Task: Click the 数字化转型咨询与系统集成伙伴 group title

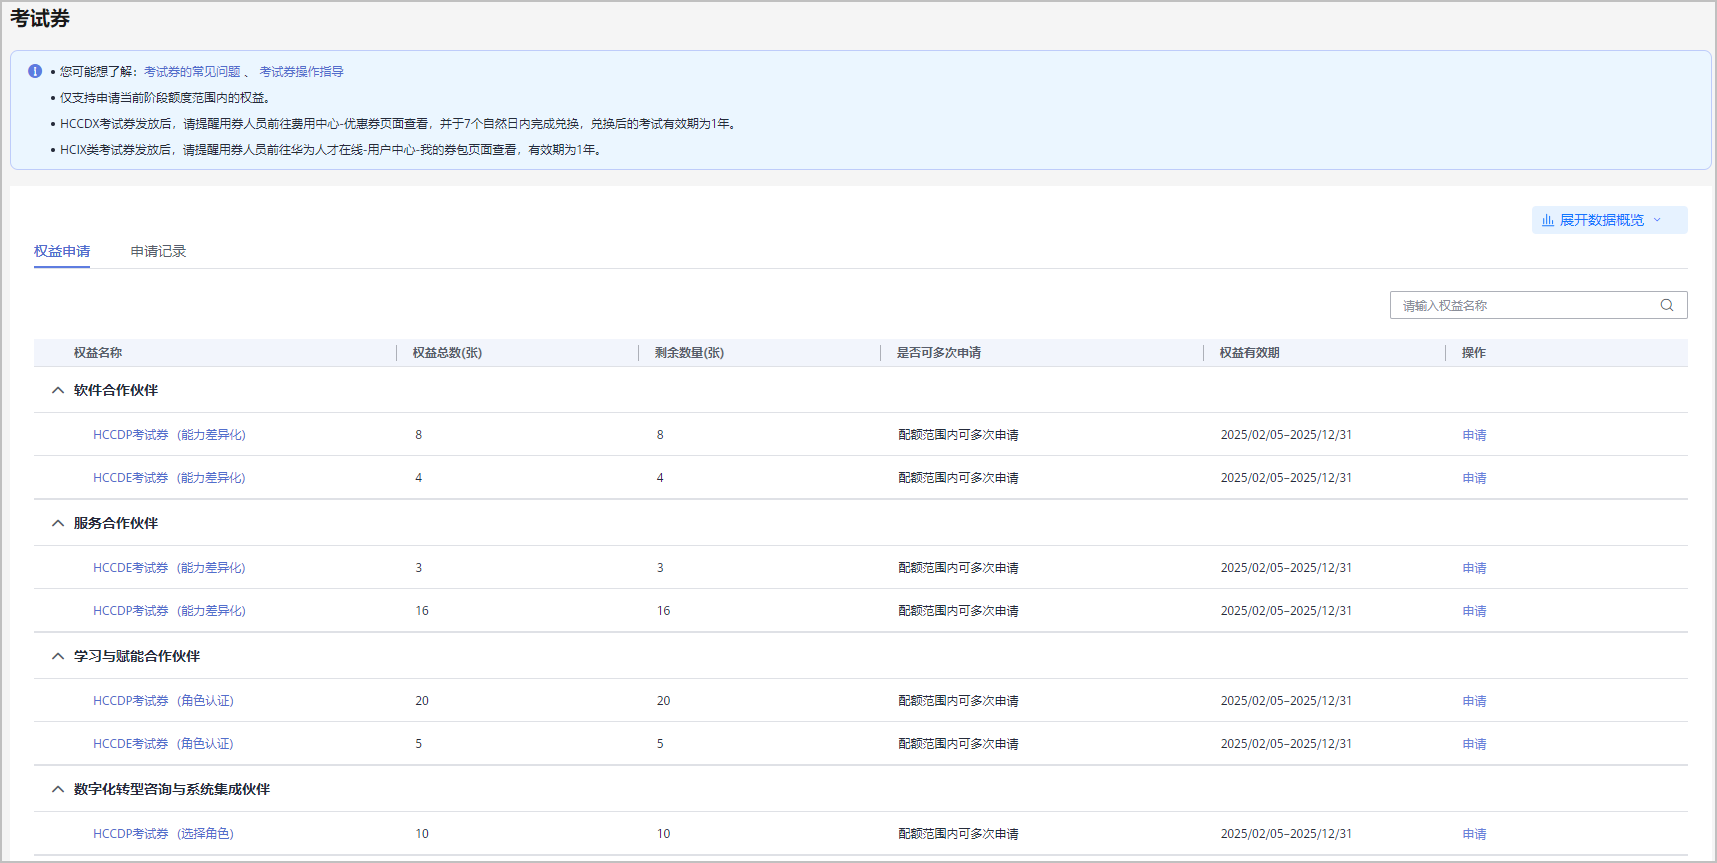Action: [x=172, y=789]
